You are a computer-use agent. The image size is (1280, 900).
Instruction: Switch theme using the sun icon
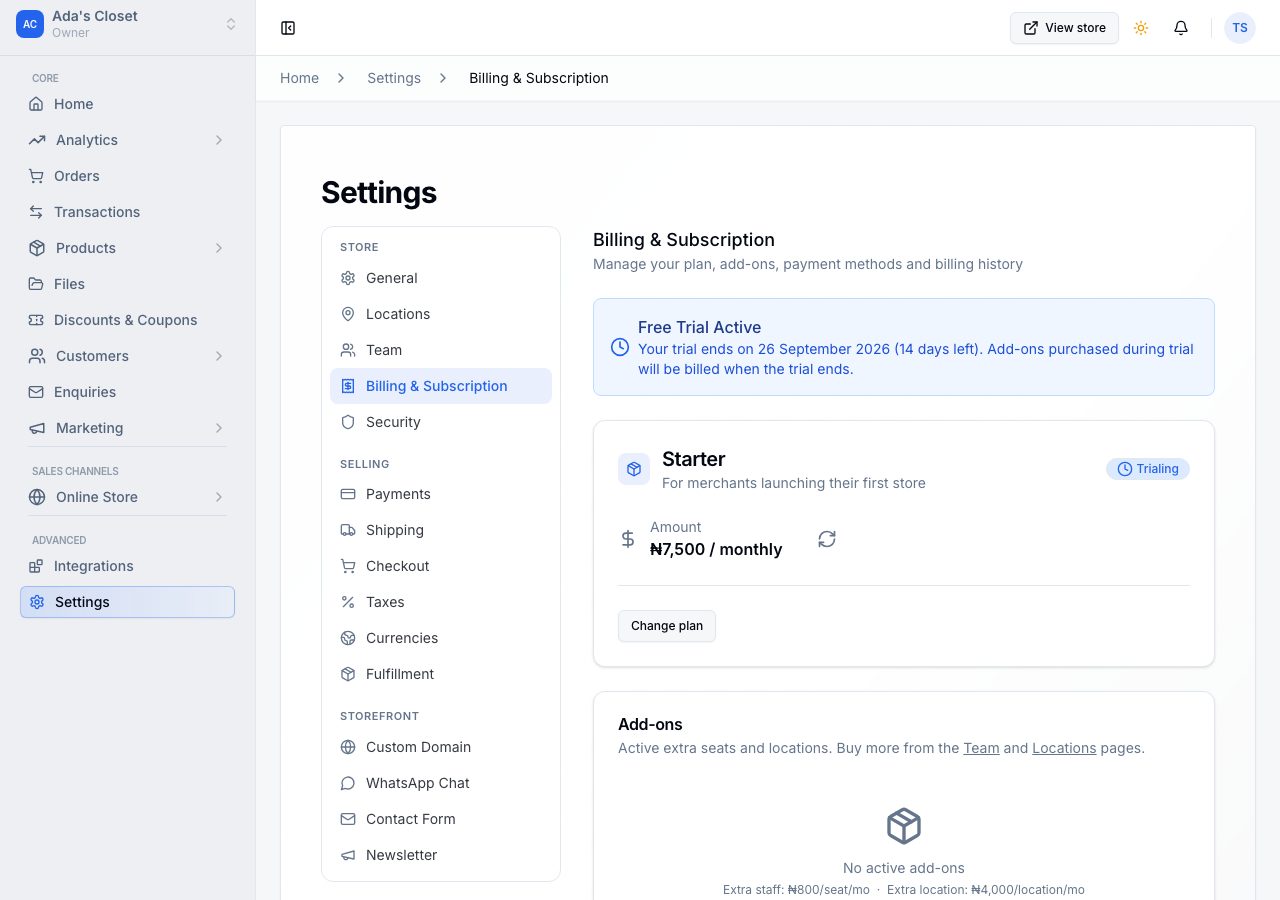click(x=1141, y=28)
